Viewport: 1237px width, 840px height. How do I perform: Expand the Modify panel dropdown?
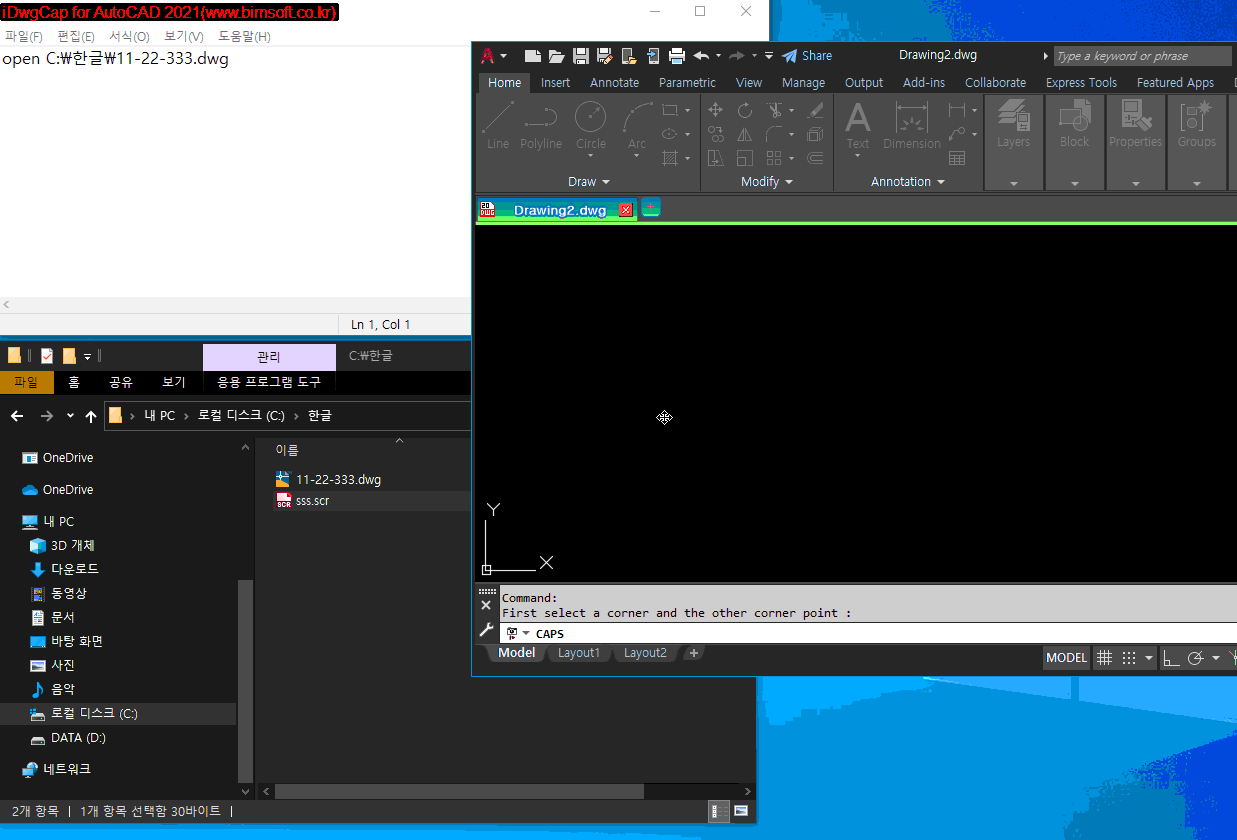coord(767,182)
